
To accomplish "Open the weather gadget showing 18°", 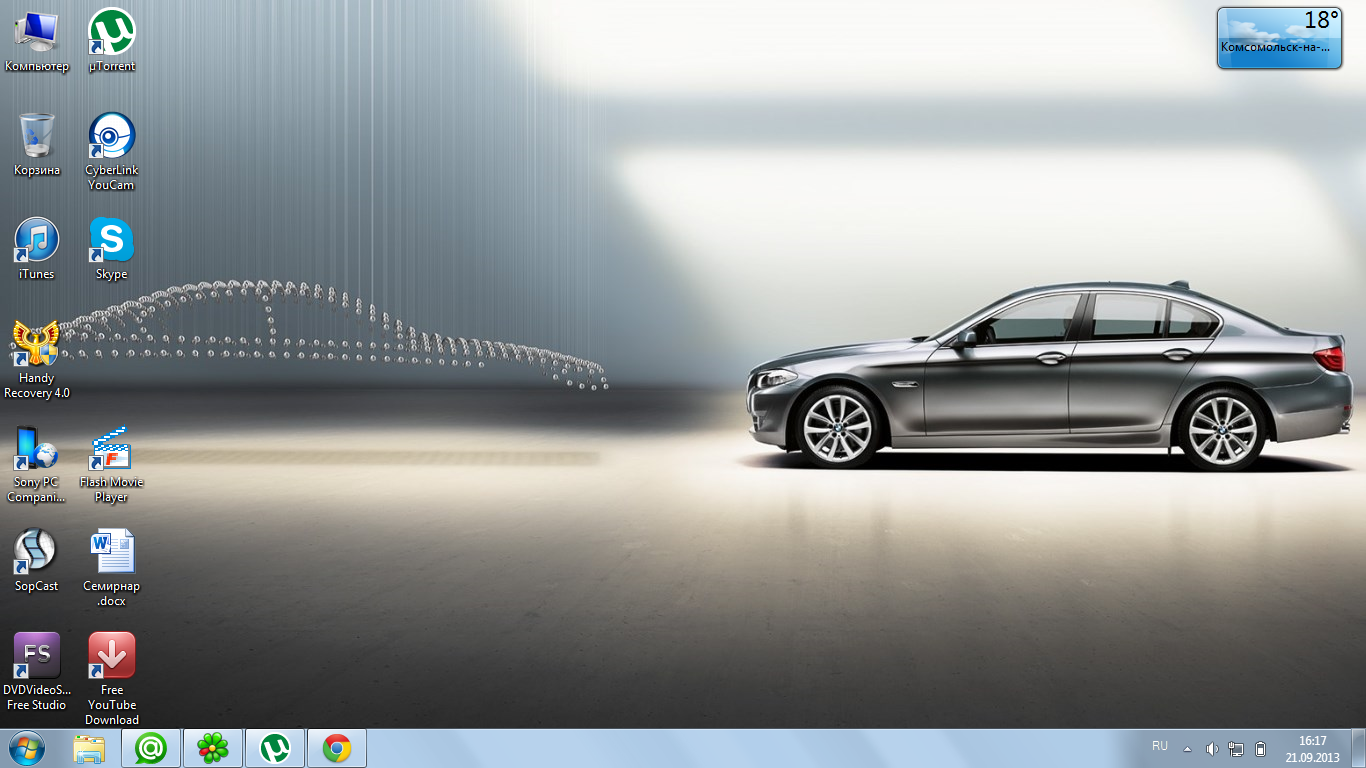I will click(1279, 38).
